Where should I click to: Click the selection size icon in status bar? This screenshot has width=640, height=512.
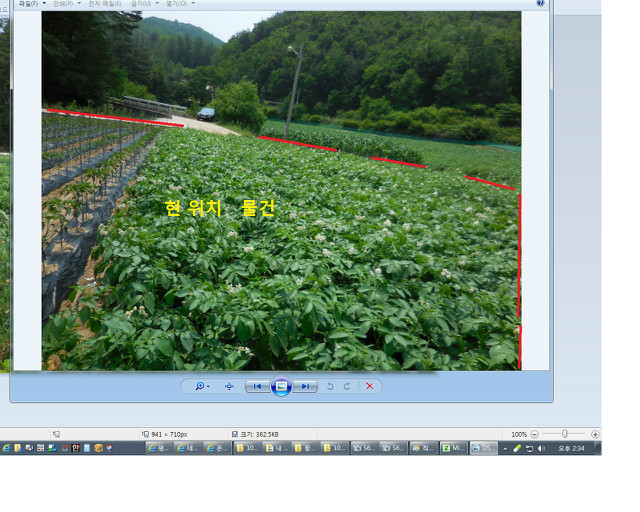pyautogui.click(x=56, y=434)
